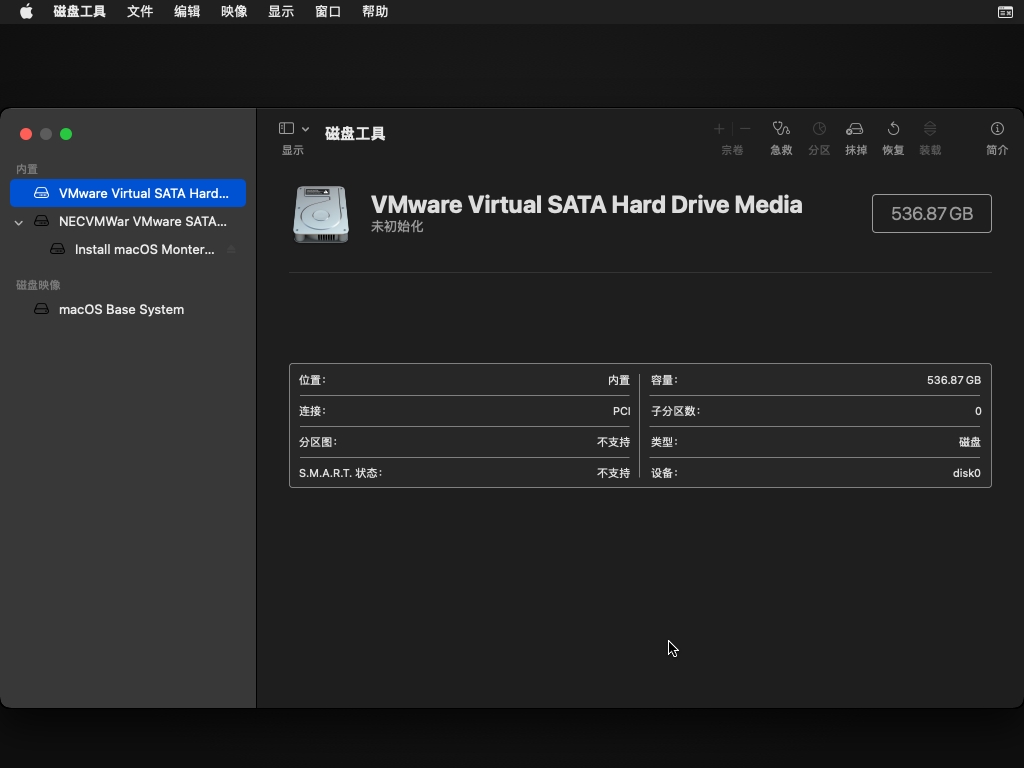This screenshot has height=768, width=1024.
Task: Click the add volume plus icon
Action: [718, 129]
